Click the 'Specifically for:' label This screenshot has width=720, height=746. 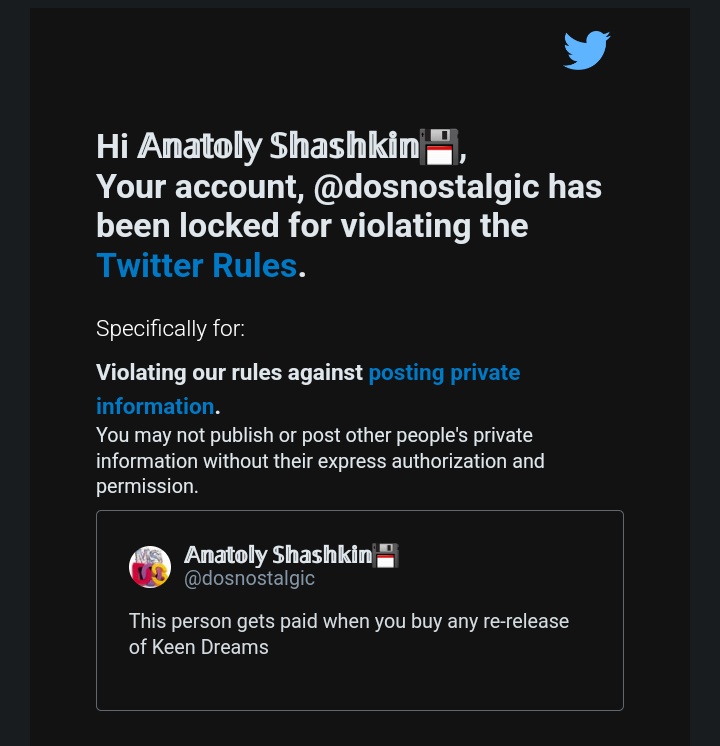click(x=170, y=329)
